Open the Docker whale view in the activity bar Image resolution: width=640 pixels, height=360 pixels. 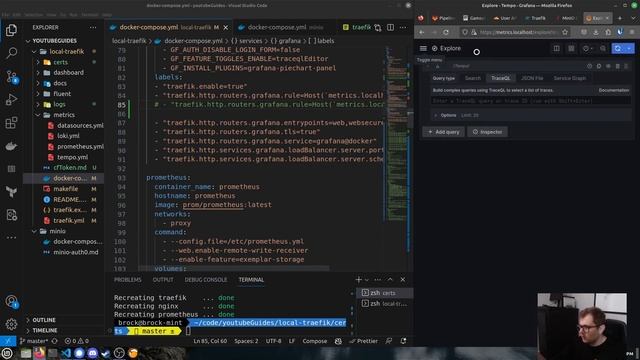click(x=11, y=146)
